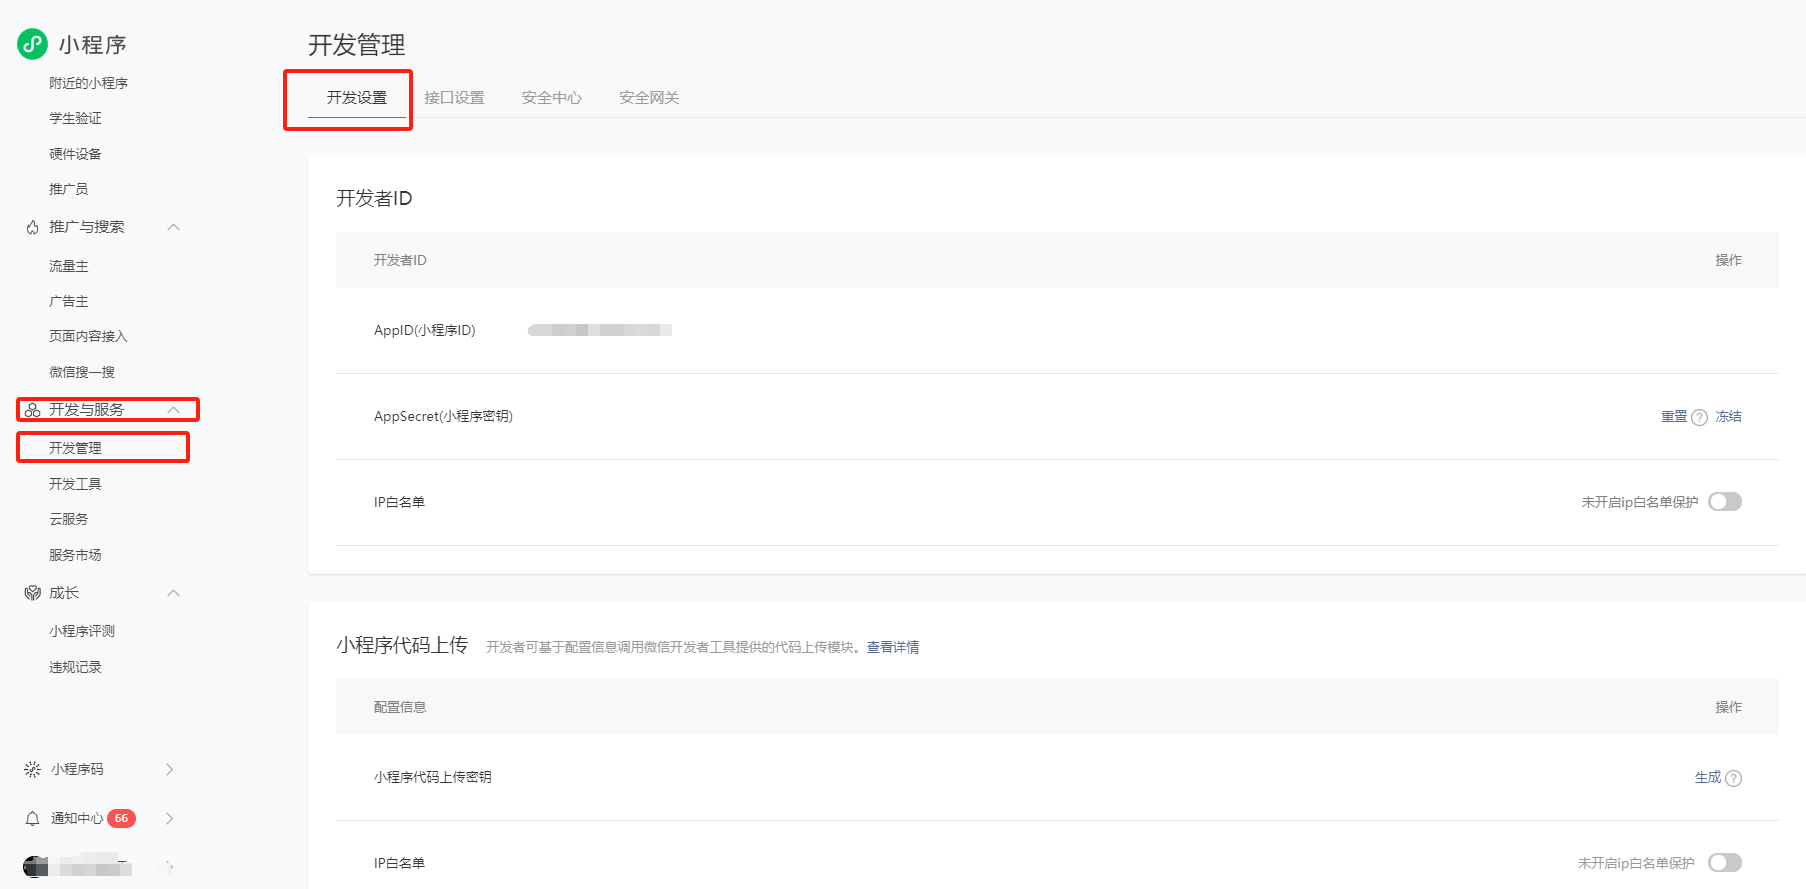Open 开发工具 in the sidebar
The height and width of the screenshot is (889, 1806).
(x=75, y=484)
